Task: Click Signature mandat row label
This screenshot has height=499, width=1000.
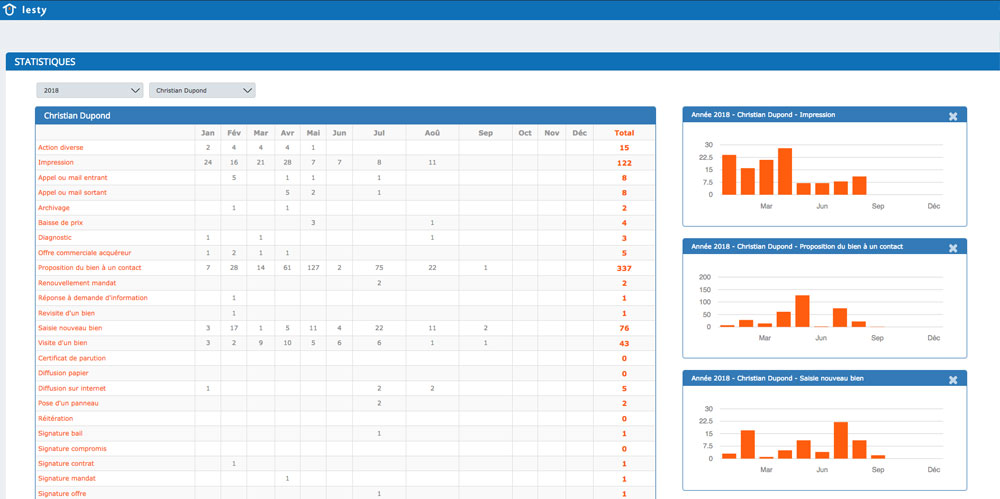Action: click(x=67, y=479)
